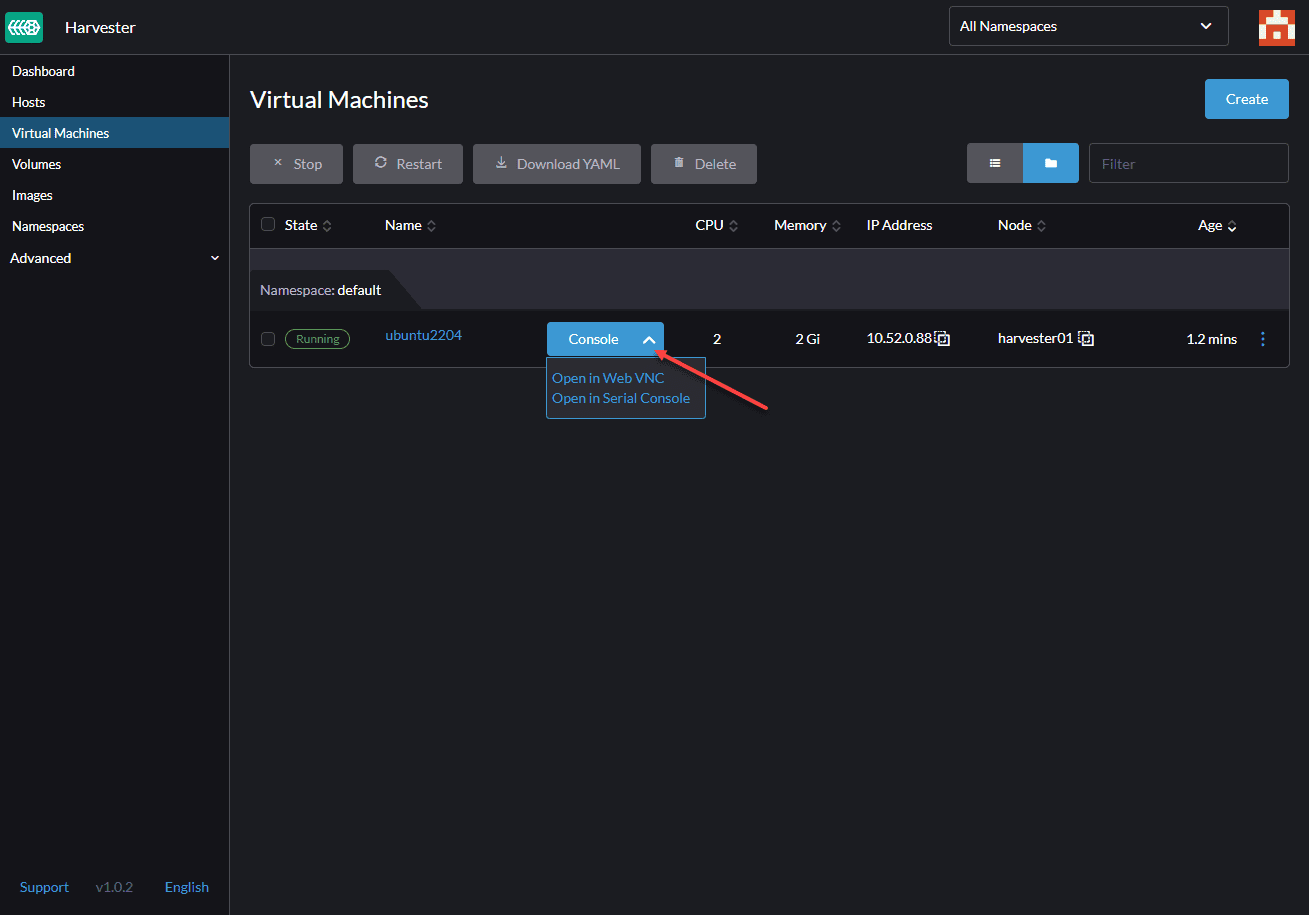Click the Stop button
The height and width of the screenshot is (915, 1309).
296,164
